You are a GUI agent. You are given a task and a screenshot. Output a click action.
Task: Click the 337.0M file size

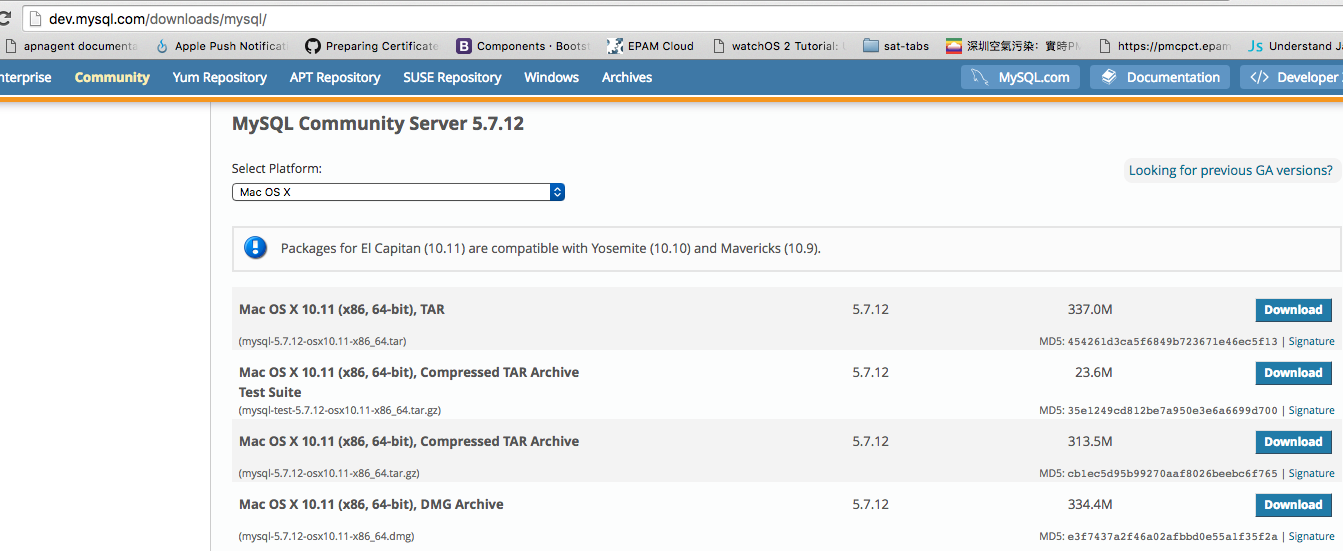click(x=1090, y=310)
